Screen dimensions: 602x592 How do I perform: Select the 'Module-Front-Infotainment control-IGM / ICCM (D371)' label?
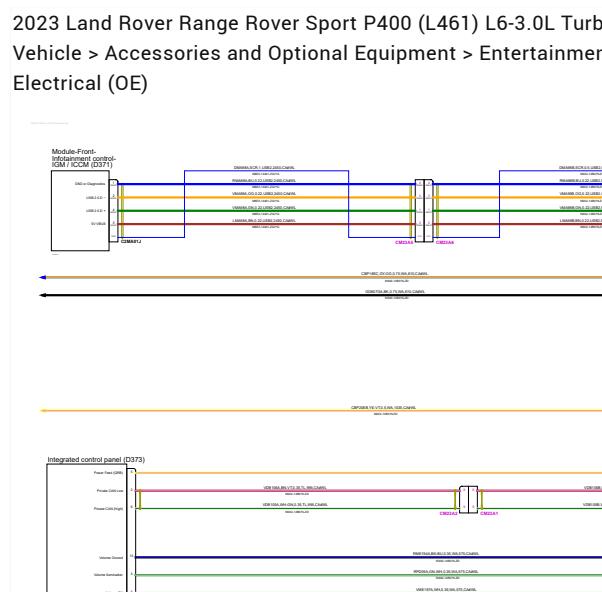pyautogui.click(x=83, y=158)
